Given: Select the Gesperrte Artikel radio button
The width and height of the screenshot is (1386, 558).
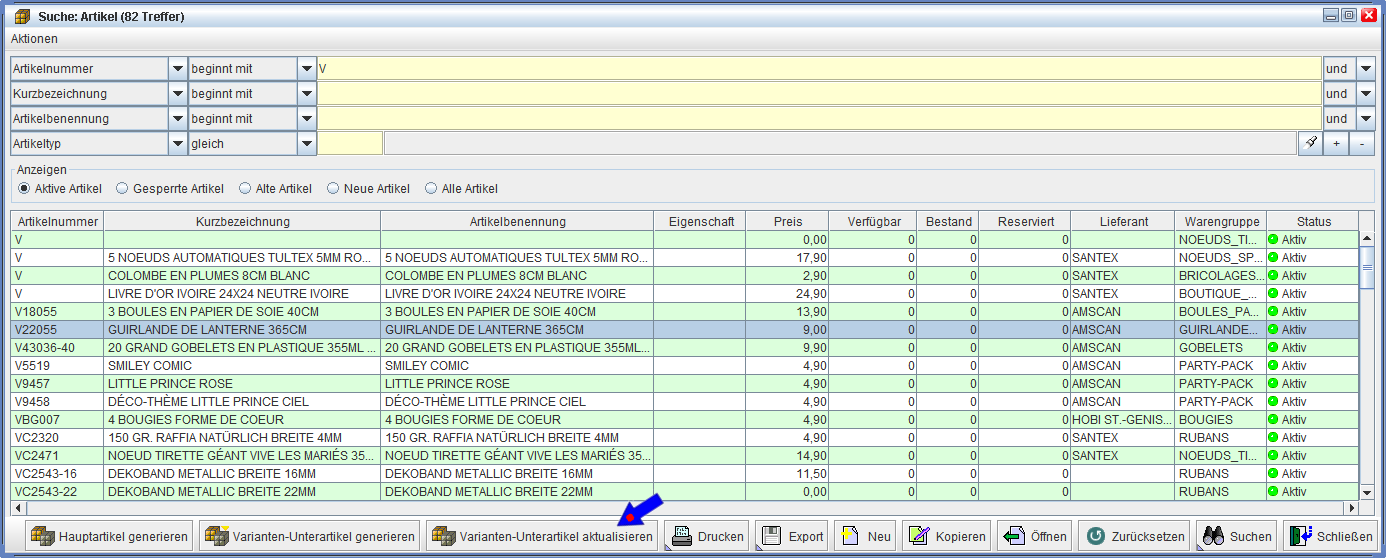Looking at the screenshot, I should coord(123,188).
